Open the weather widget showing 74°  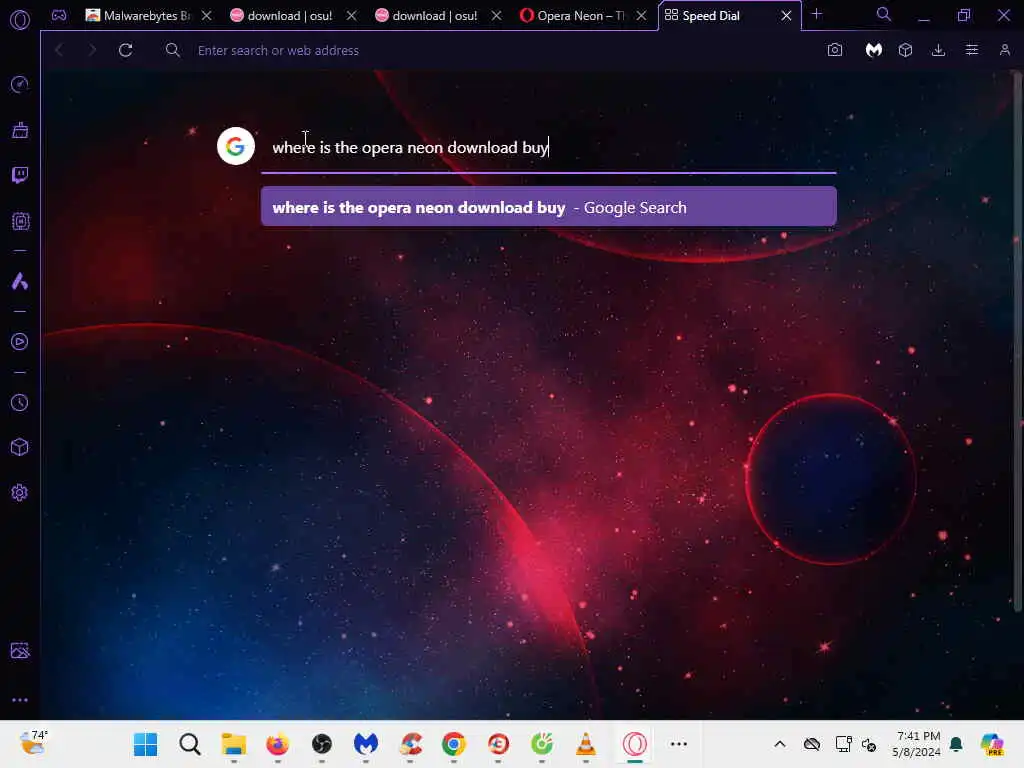[33, 743]
